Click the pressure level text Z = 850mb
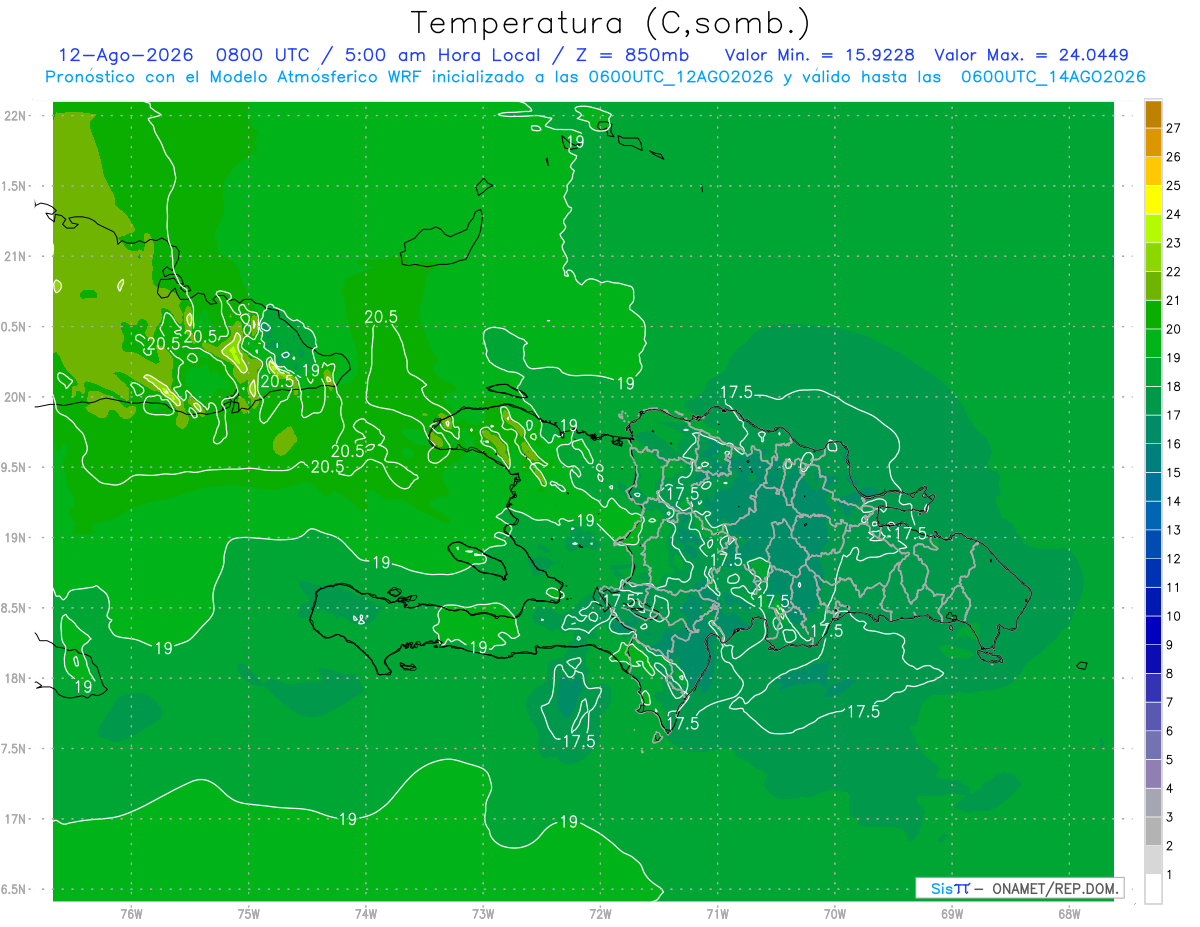1200x927 pixels. pyautogui.click(x=630, y=55)
